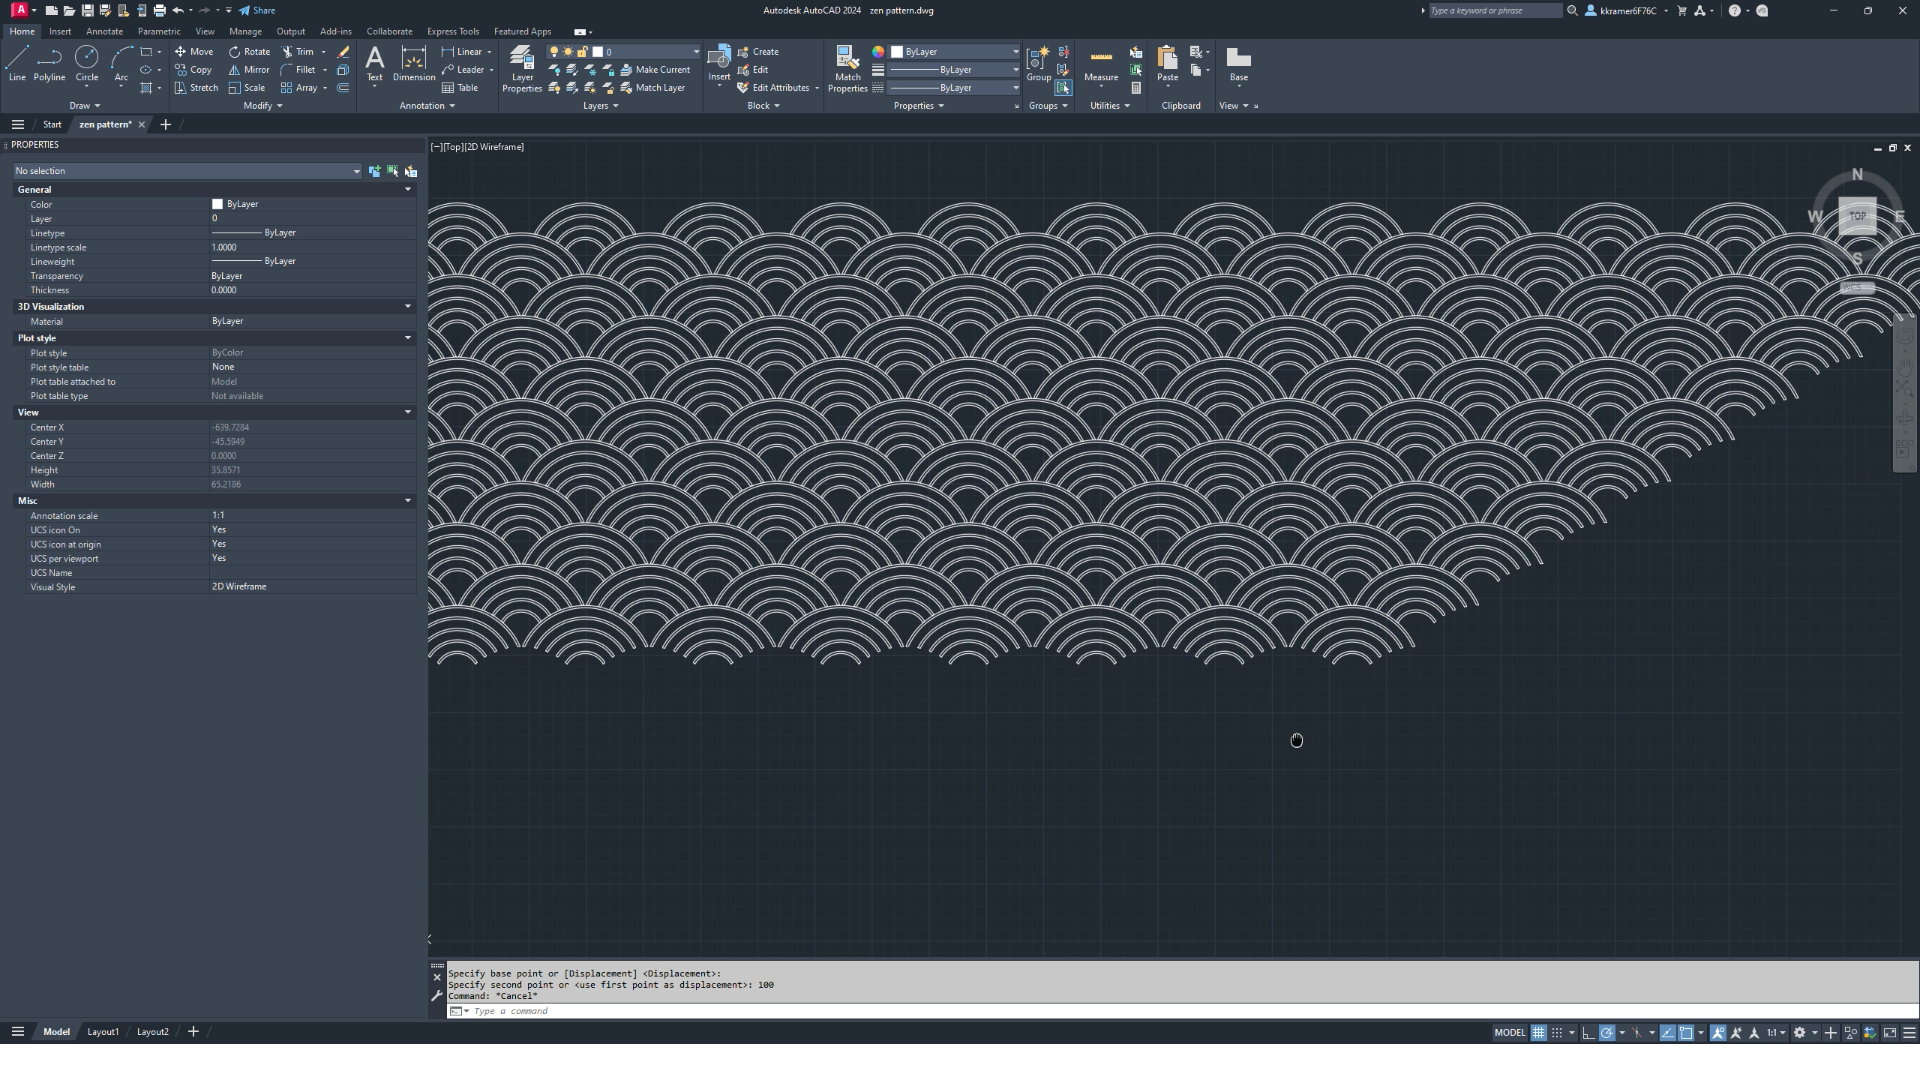Viewport: 1920px width, 1080px height.
Task: Select the Rotate tool
Action: [x=249, y=52]
